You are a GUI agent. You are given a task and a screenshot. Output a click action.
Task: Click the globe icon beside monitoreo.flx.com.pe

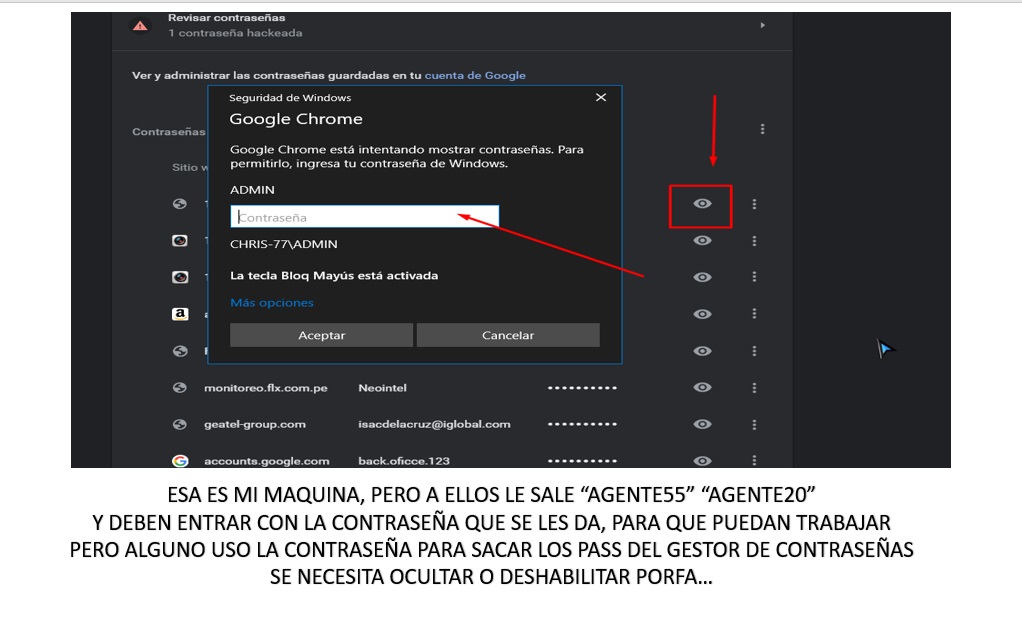pos(180,388)
